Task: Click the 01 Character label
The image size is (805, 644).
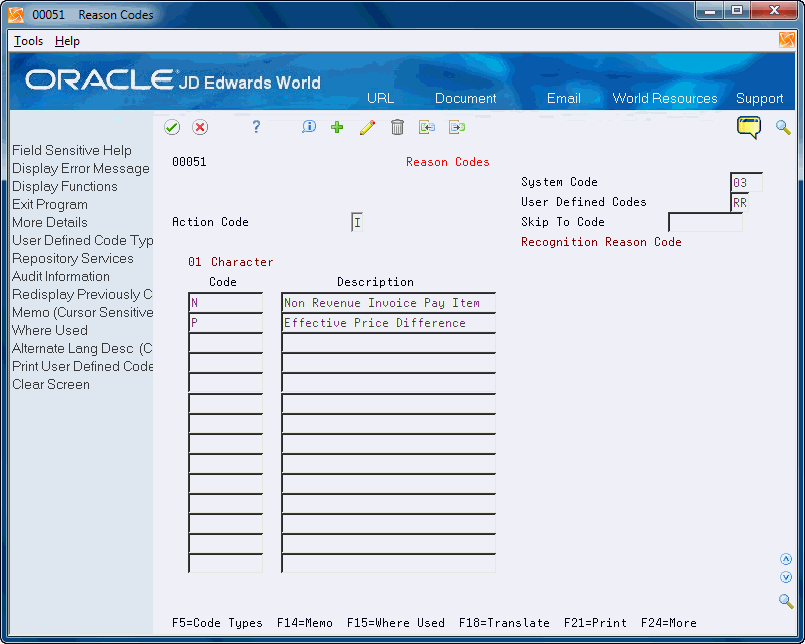Action: point(231,262)
